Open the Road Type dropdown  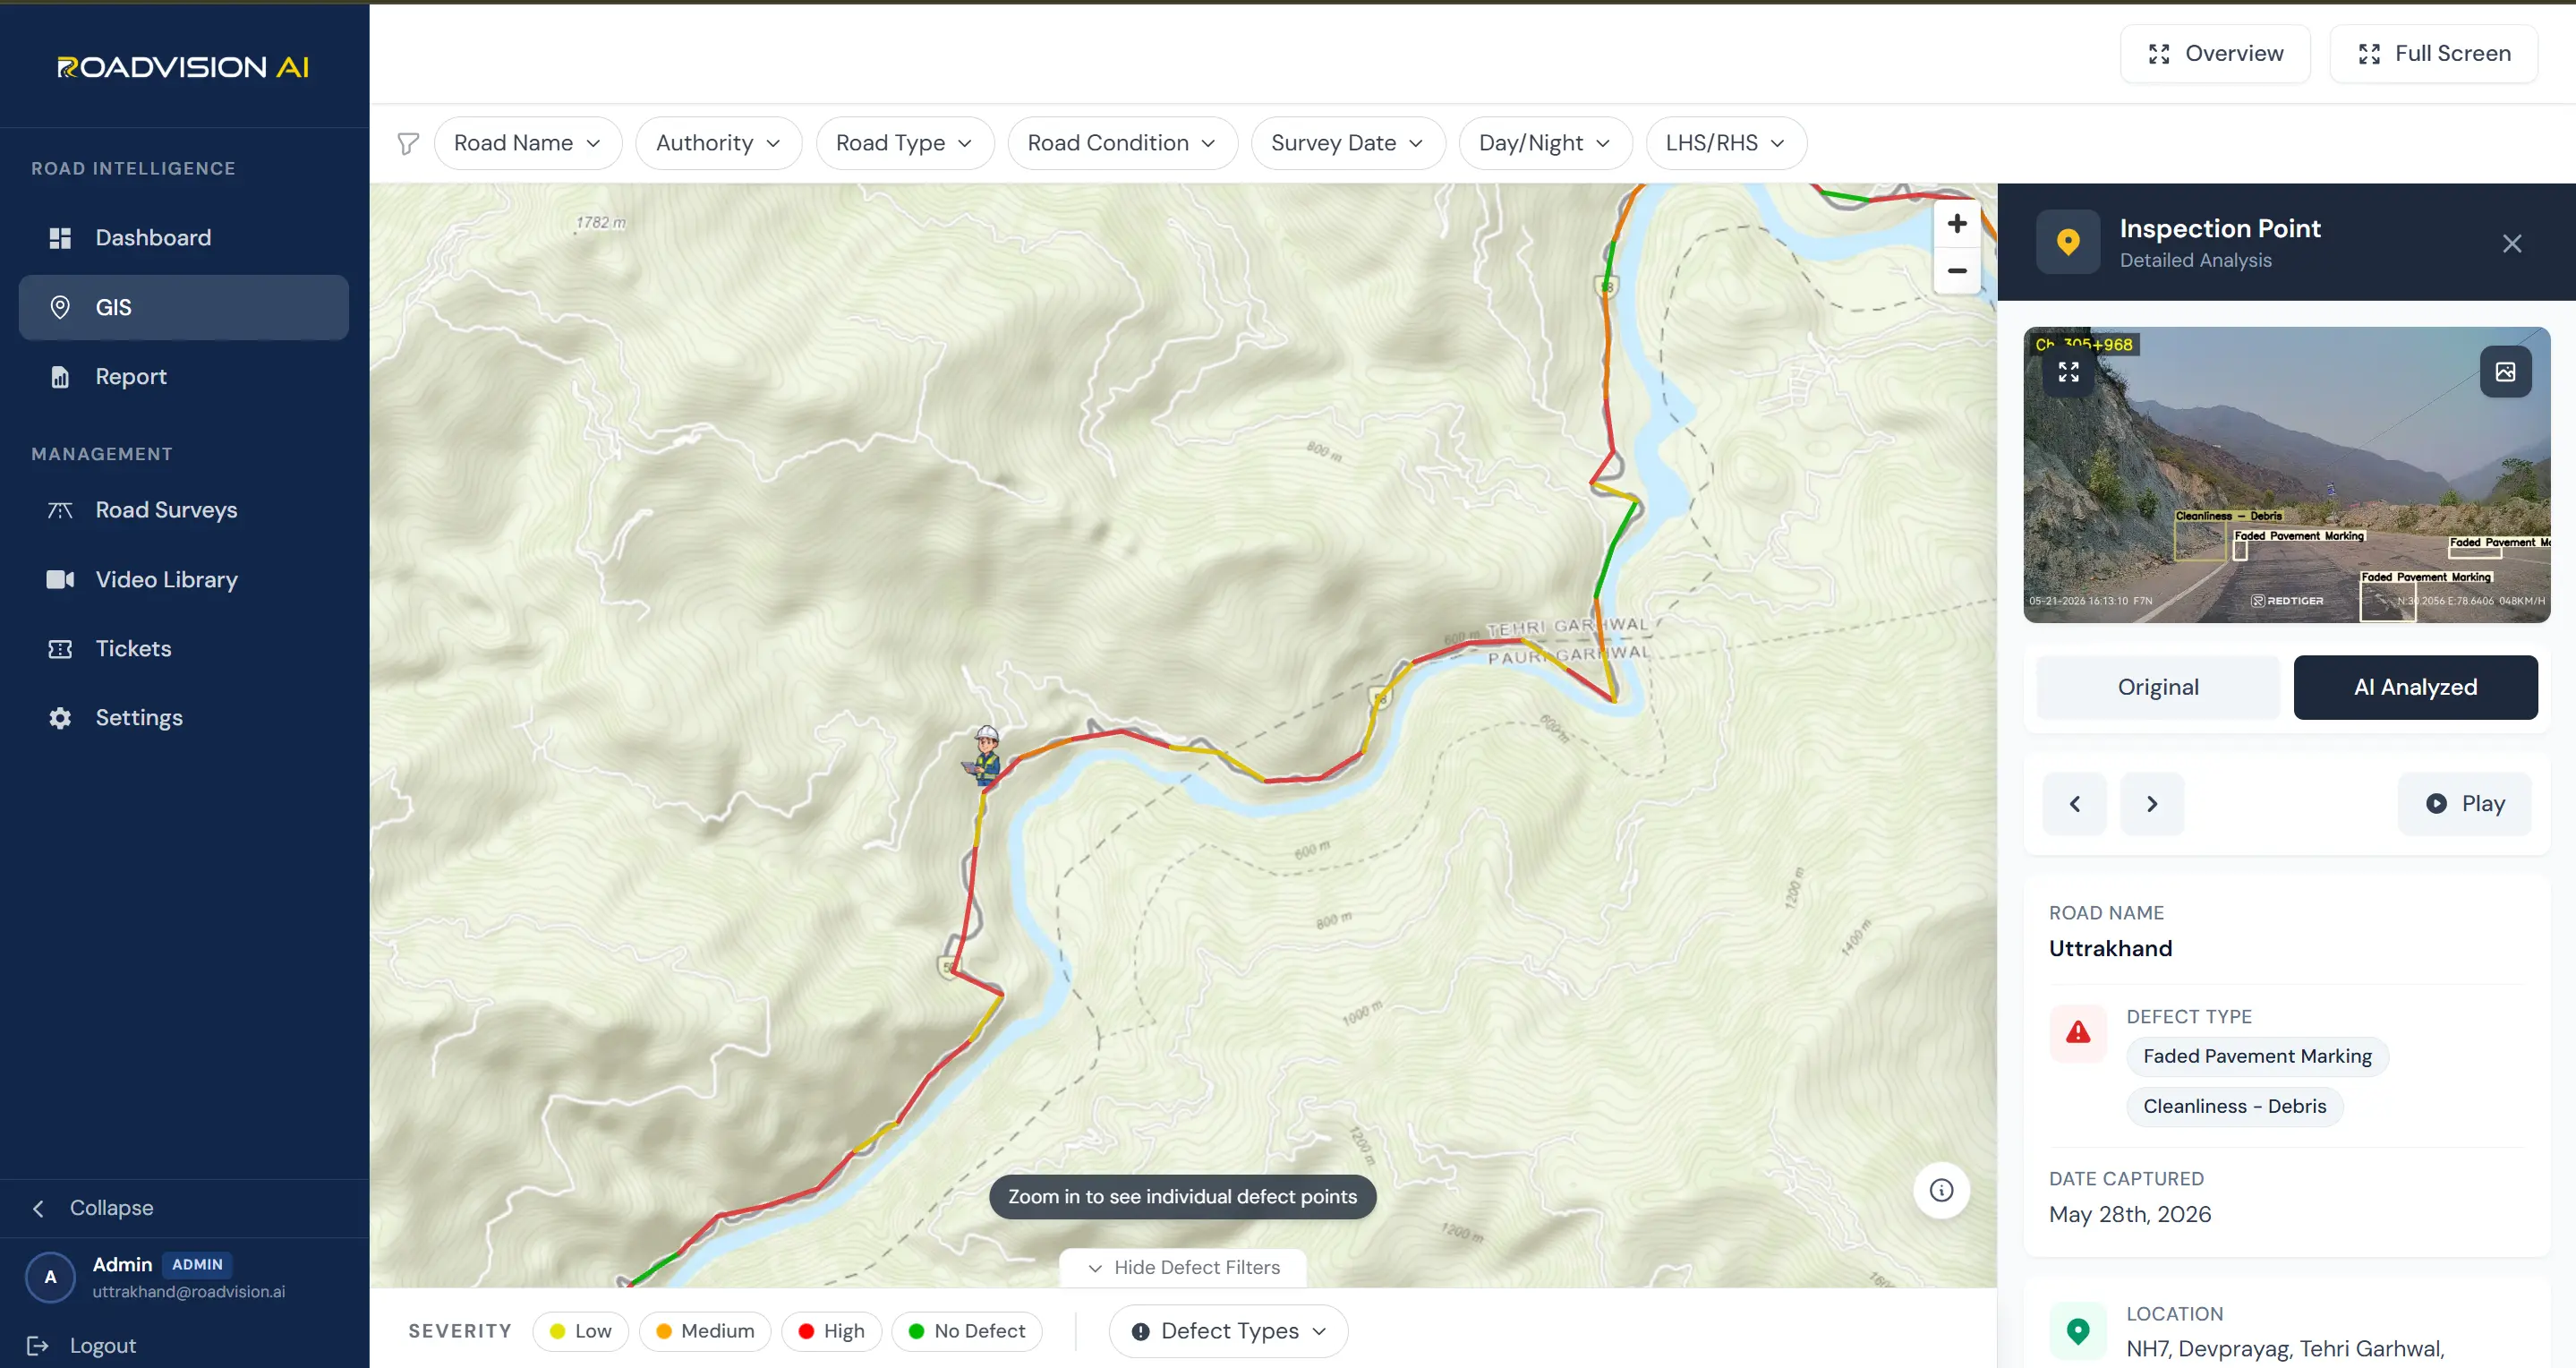pyautogui.click(x=904, y=143)
